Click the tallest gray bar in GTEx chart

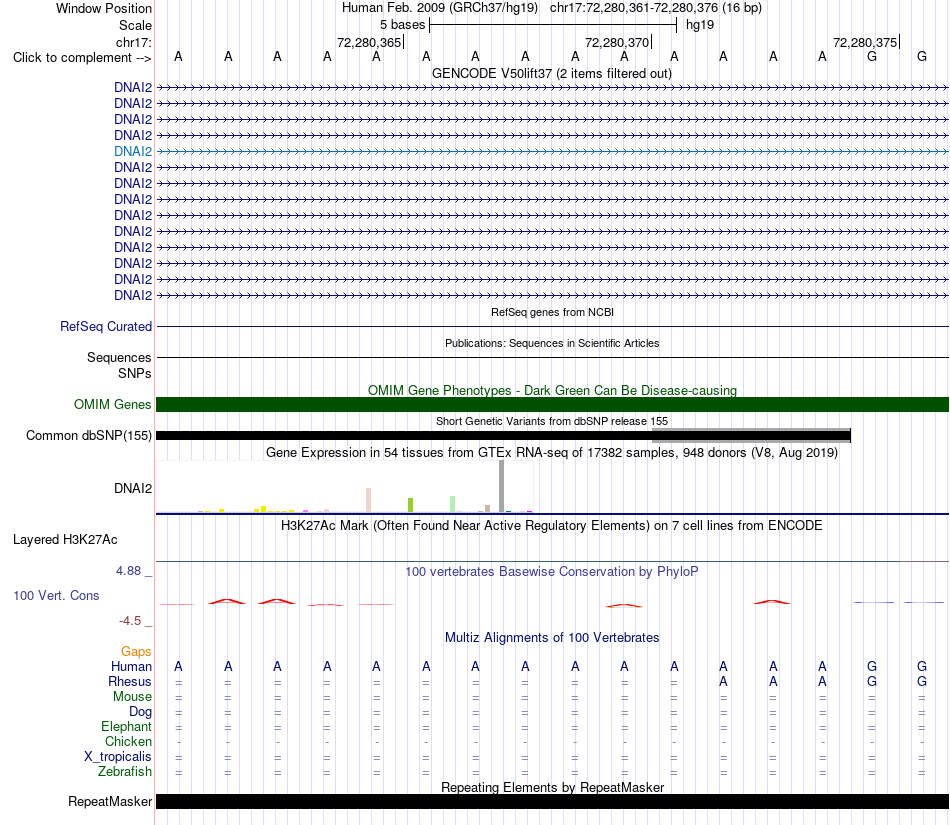(x=501, y=486)
